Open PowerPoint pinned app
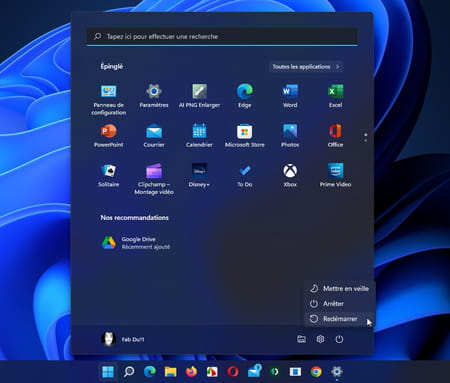450x383 pixels. [x=109, y=136]
